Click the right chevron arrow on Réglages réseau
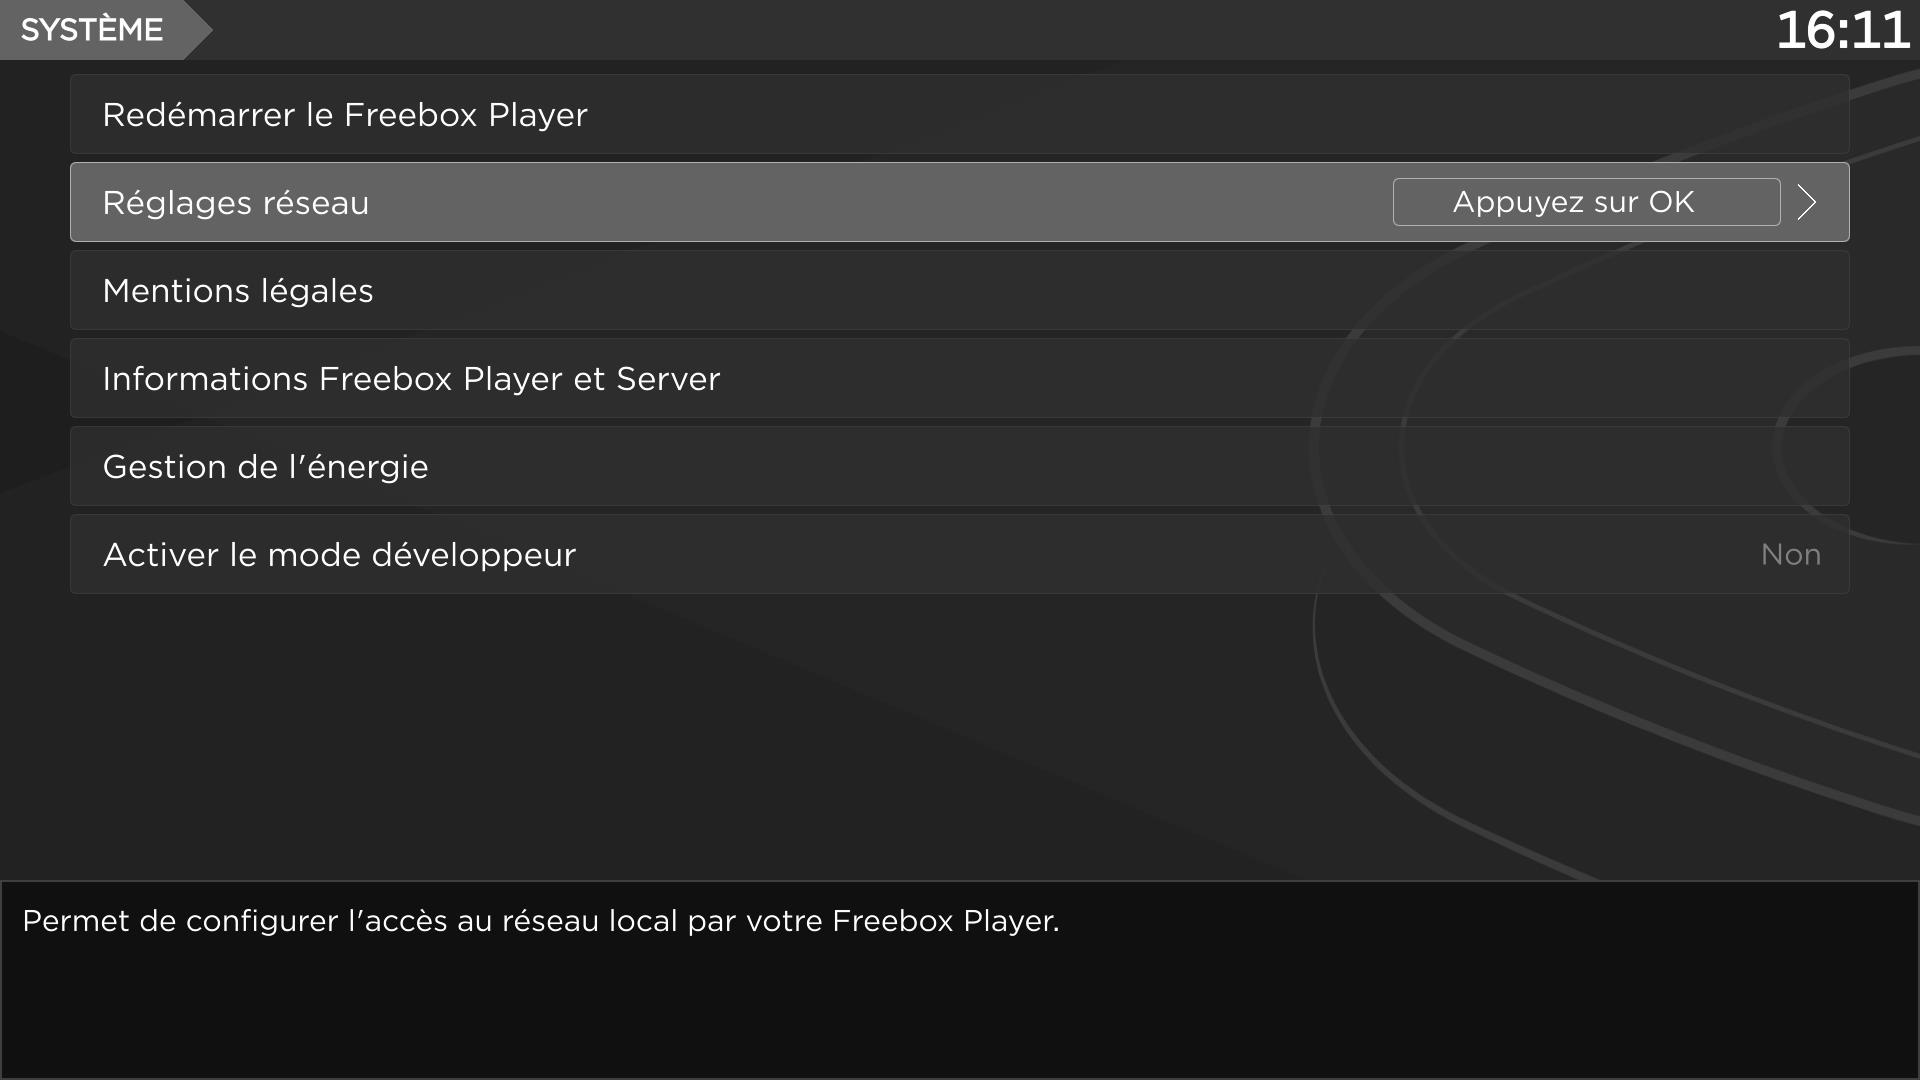 point(1807,202)
